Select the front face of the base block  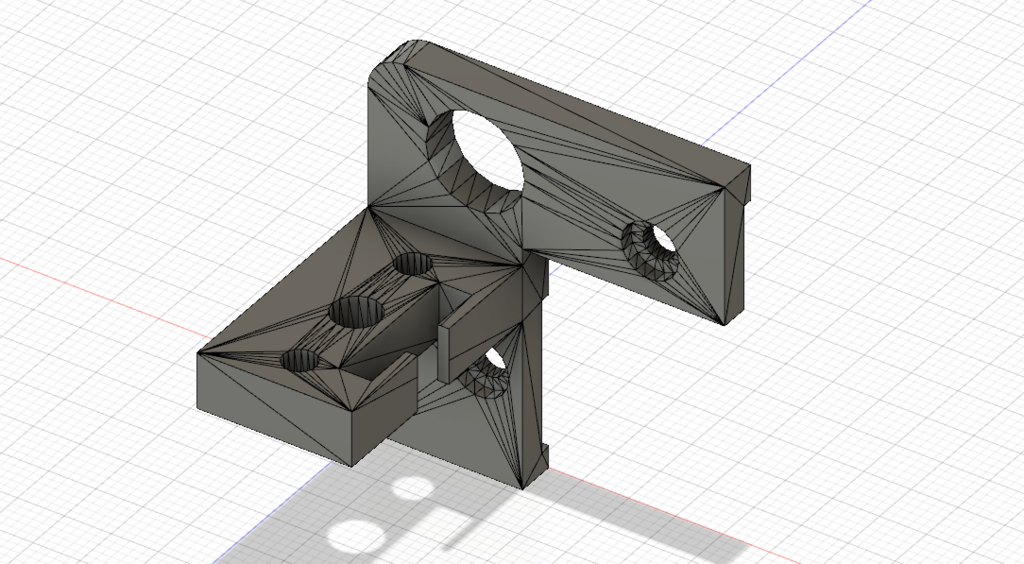click(x=274, y=409)
